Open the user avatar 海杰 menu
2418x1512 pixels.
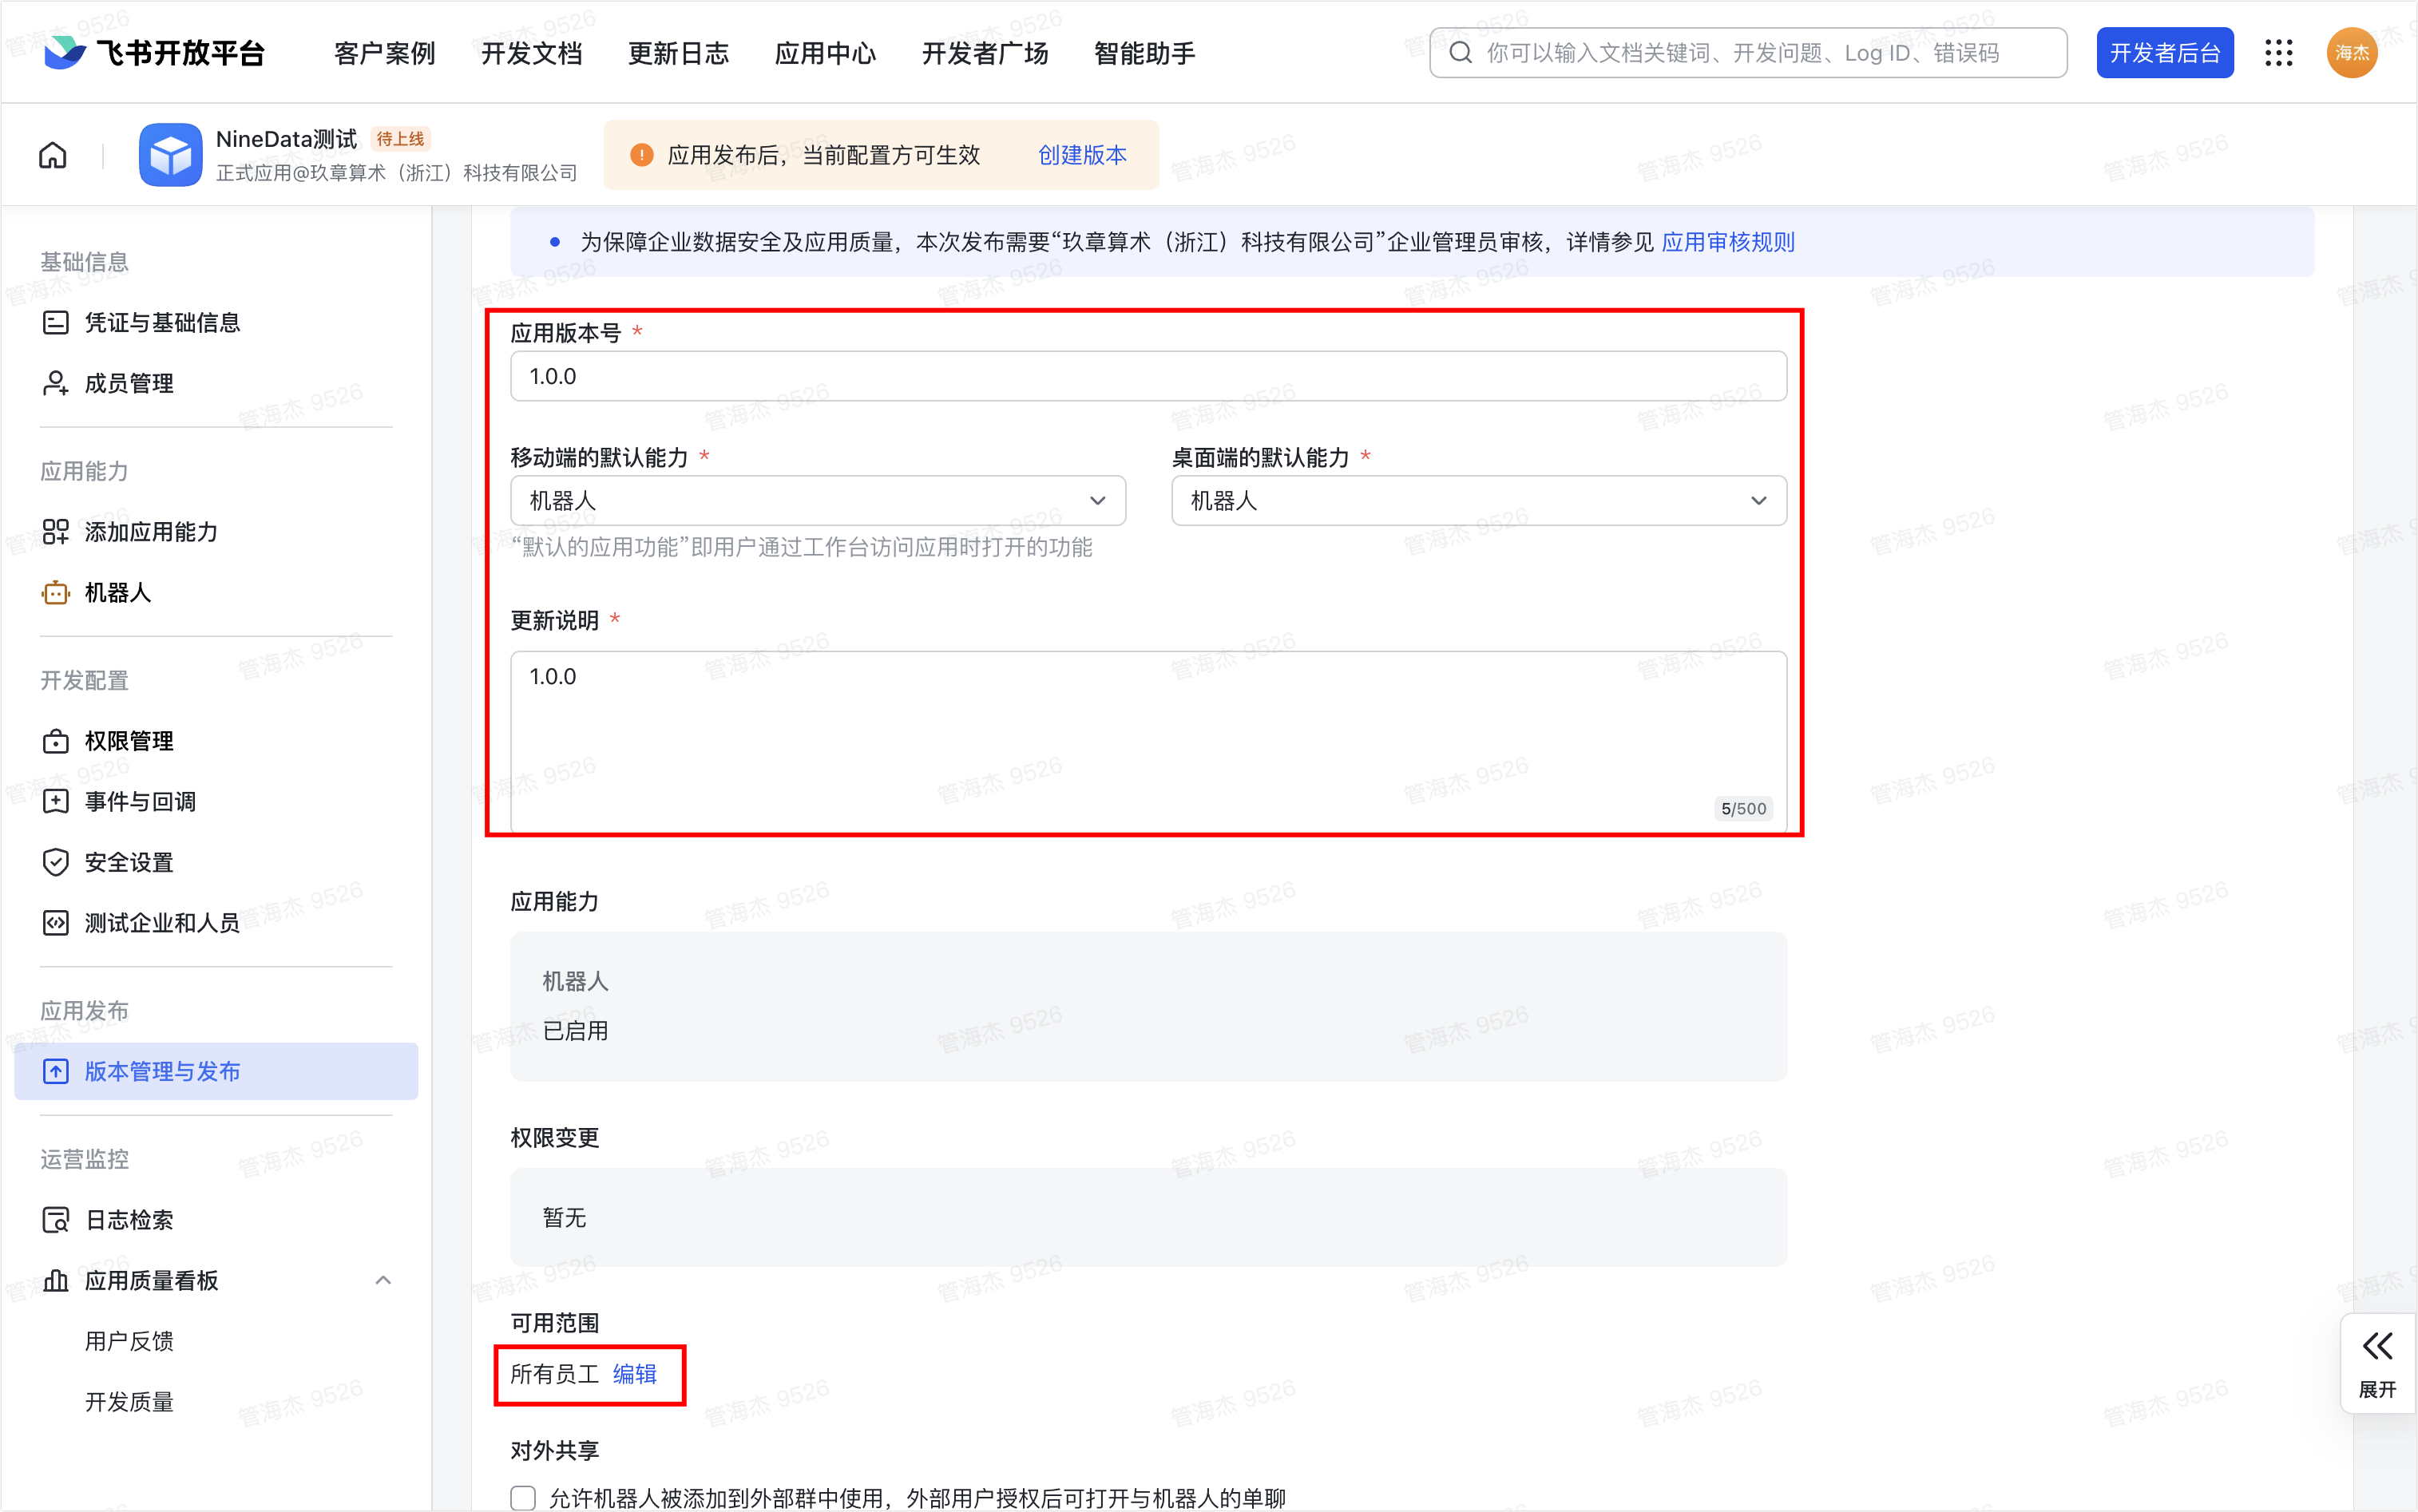[2352, 53]
